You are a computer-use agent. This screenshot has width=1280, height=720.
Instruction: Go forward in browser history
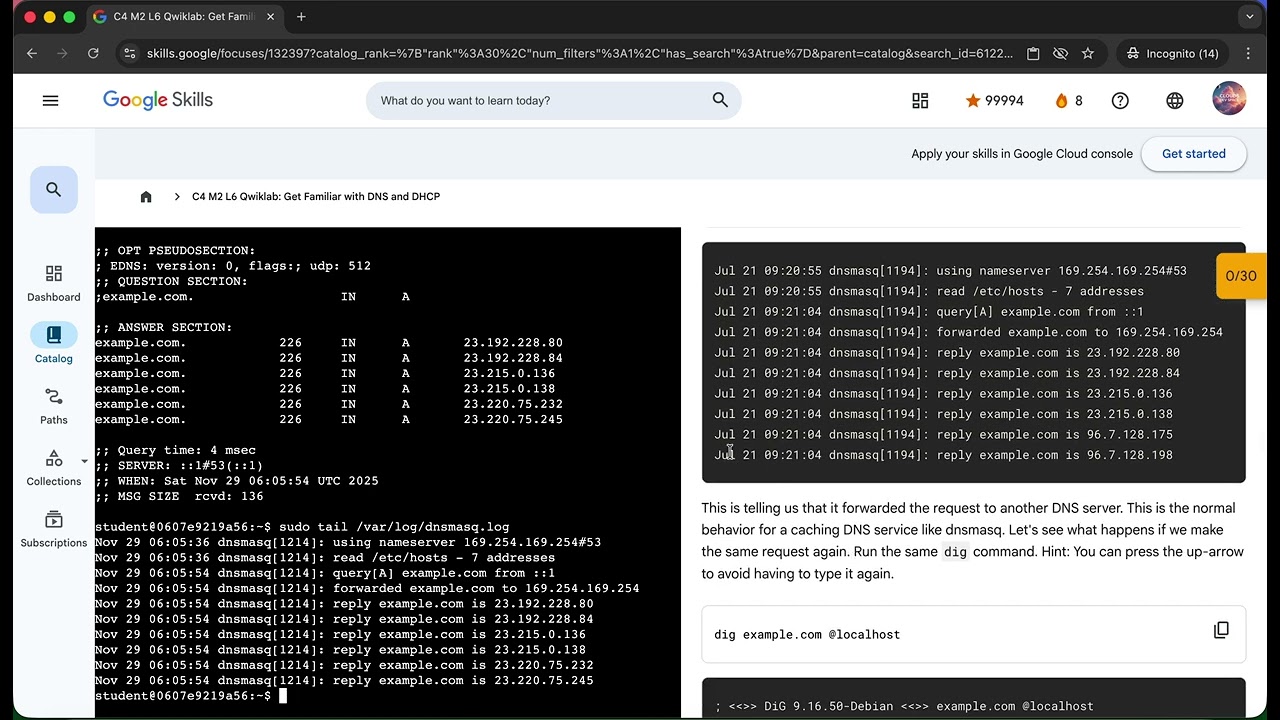point(62,53)
